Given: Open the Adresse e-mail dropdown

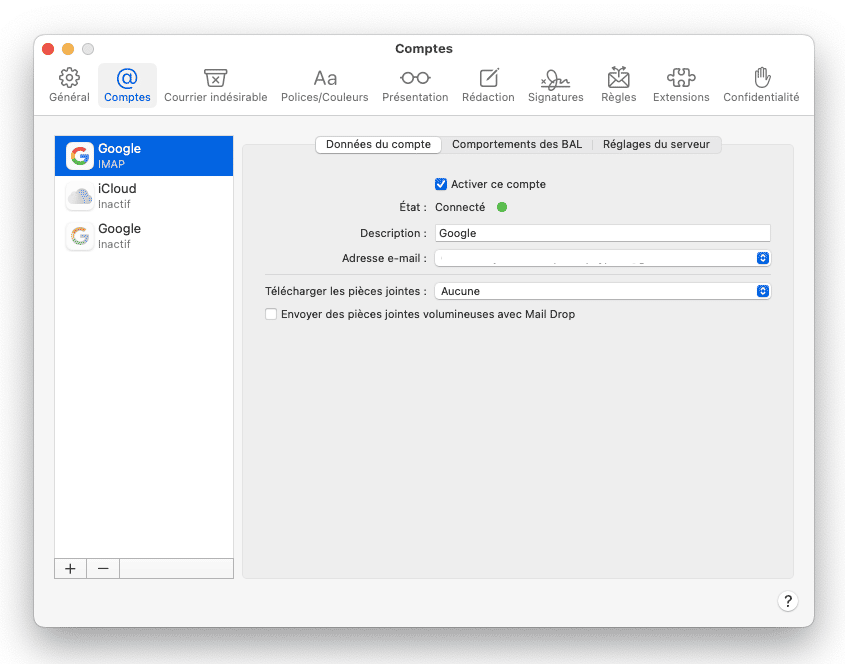Looking at the screenshot, I should tap(602, 258).
